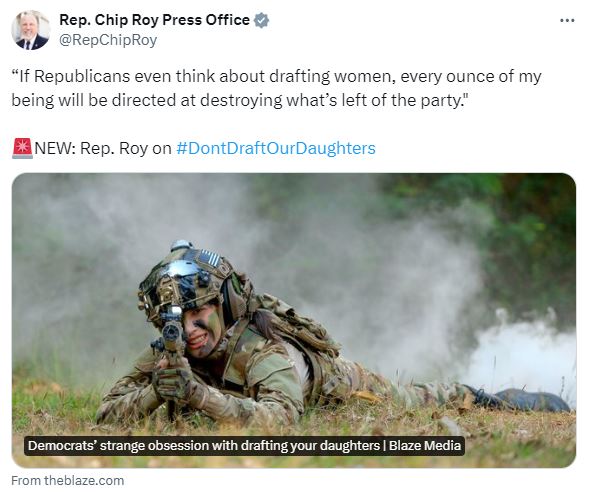Click the 'NEW: Rep. Roy on' text
592x493 pixels.
(103, 148)
